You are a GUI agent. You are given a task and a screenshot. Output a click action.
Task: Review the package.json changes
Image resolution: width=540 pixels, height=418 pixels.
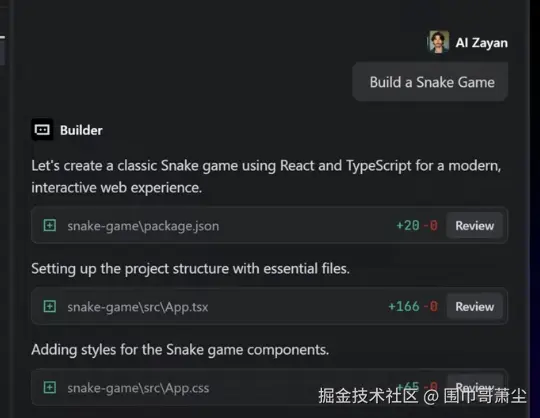click(x=475, y=226)
